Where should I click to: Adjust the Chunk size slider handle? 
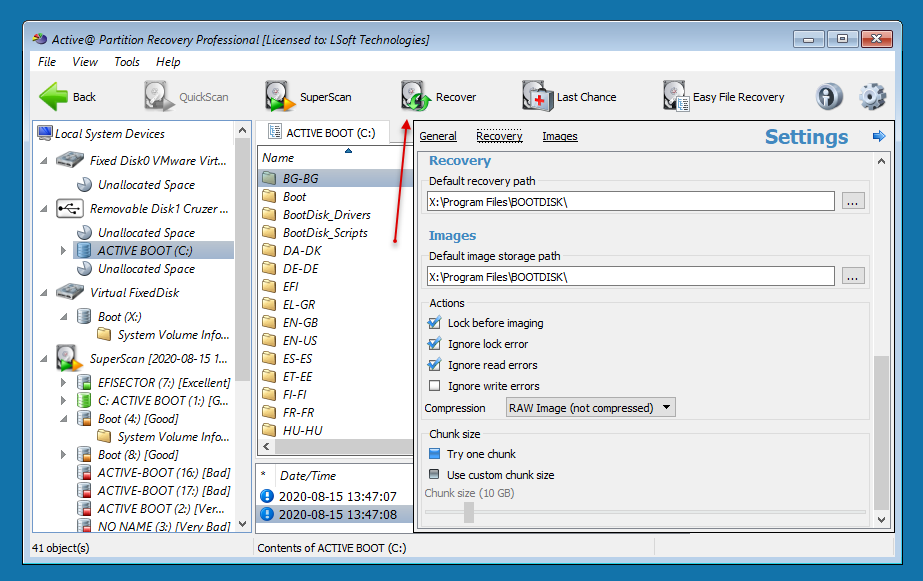tap(469, 512)
